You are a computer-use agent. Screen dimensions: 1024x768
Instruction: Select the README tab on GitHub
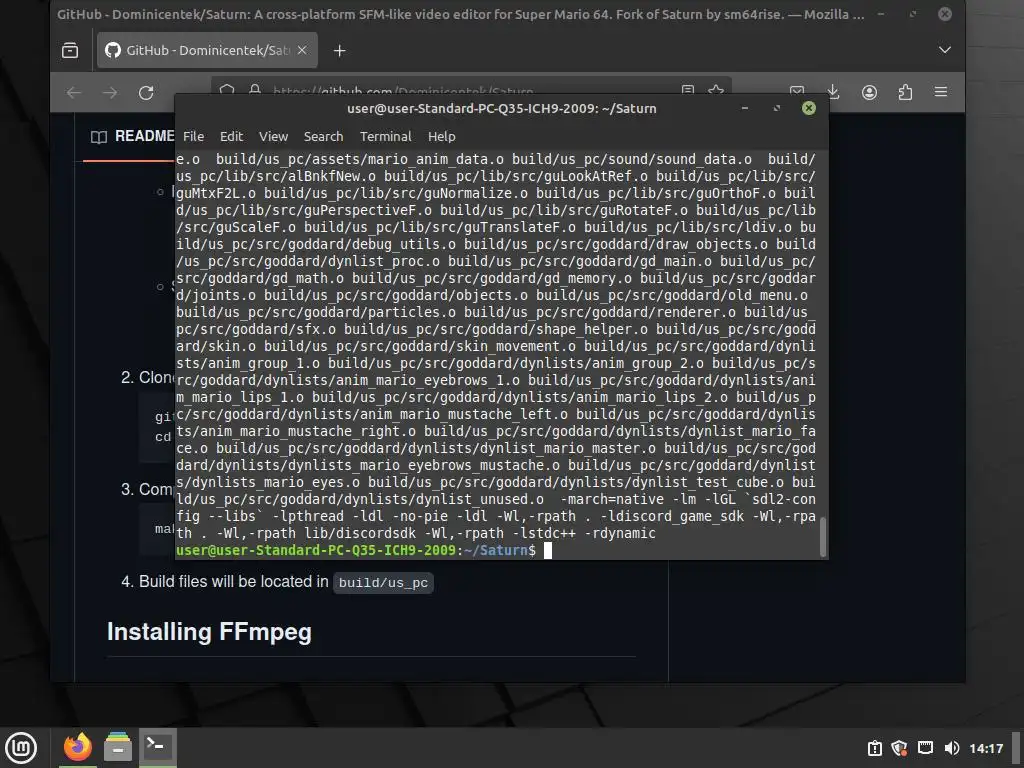(x=133, y=136)
